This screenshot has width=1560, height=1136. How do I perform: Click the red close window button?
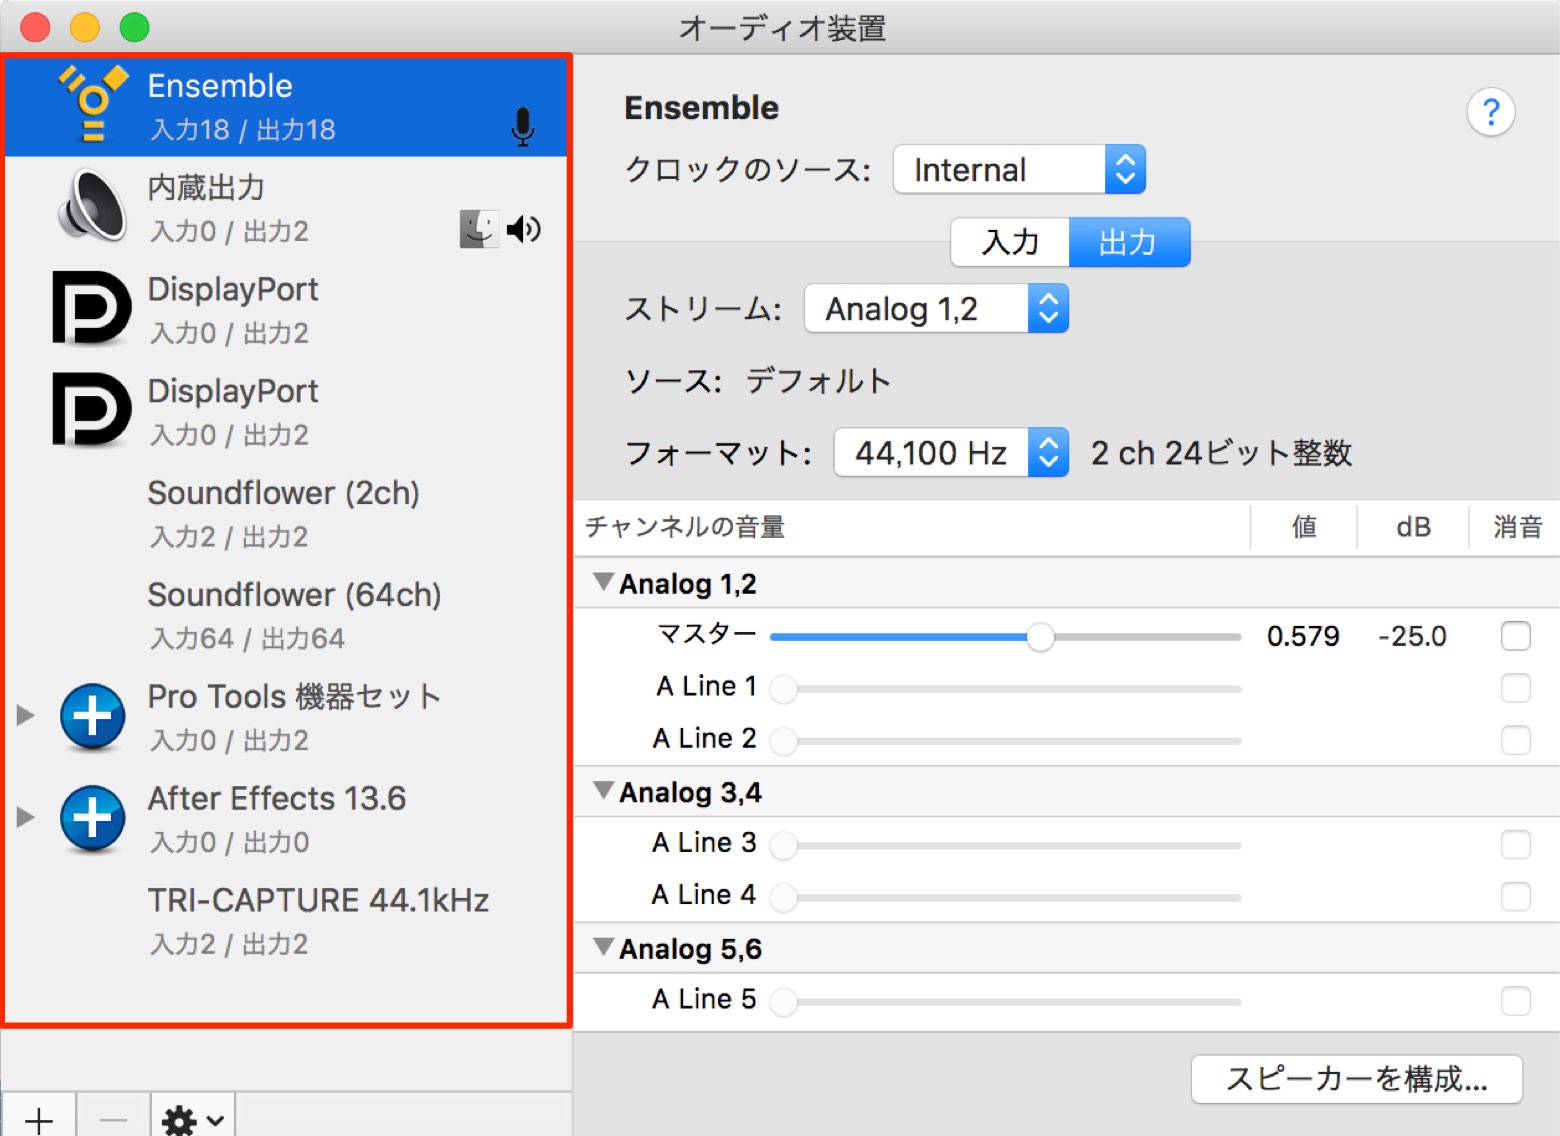coord(35,27)
